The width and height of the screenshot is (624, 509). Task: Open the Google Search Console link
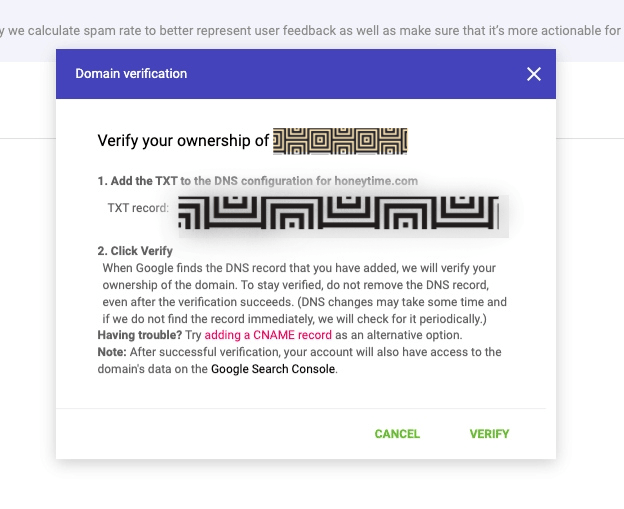tap(273, 369)
